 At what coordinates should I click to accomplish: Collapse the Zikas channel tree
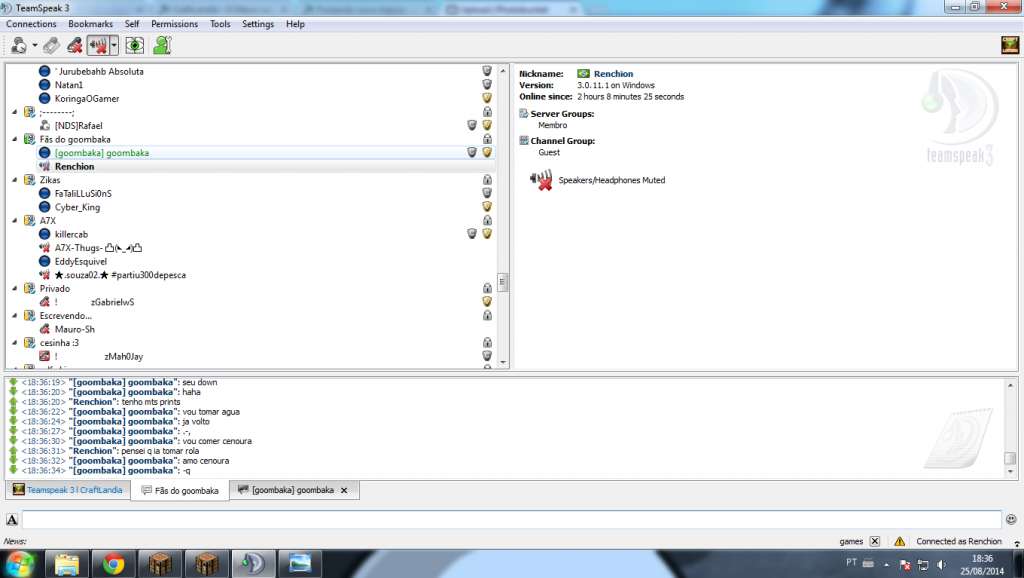coord(14,180)
